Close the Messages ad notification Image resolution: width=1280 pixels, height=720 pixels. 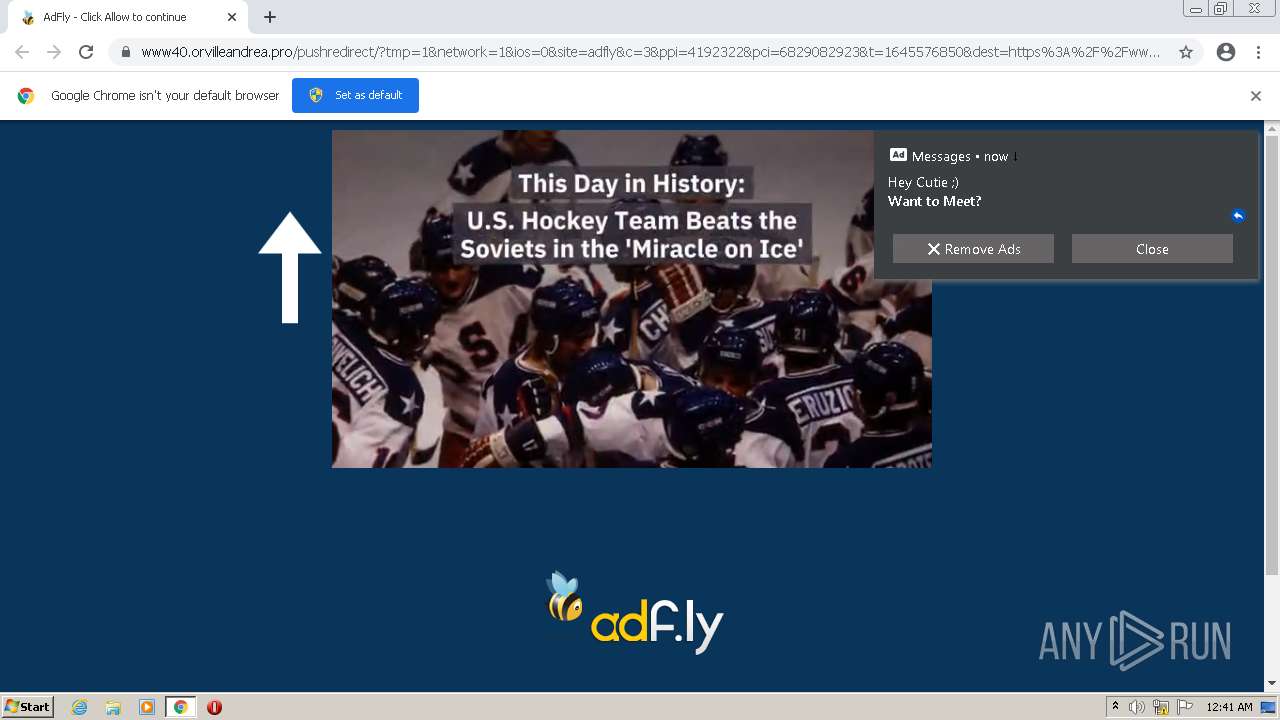click(1152, 249)
